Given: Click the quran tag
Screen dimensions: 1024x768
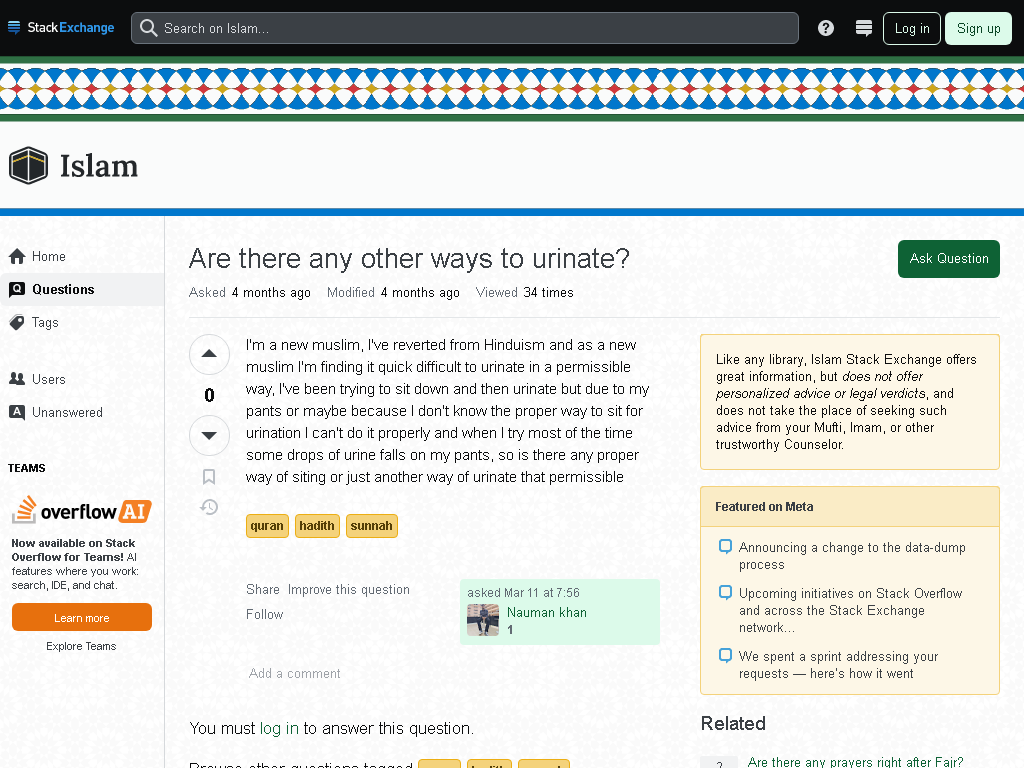Looking at the screenshot, I should pyautogui.click(x=267, y=526).
